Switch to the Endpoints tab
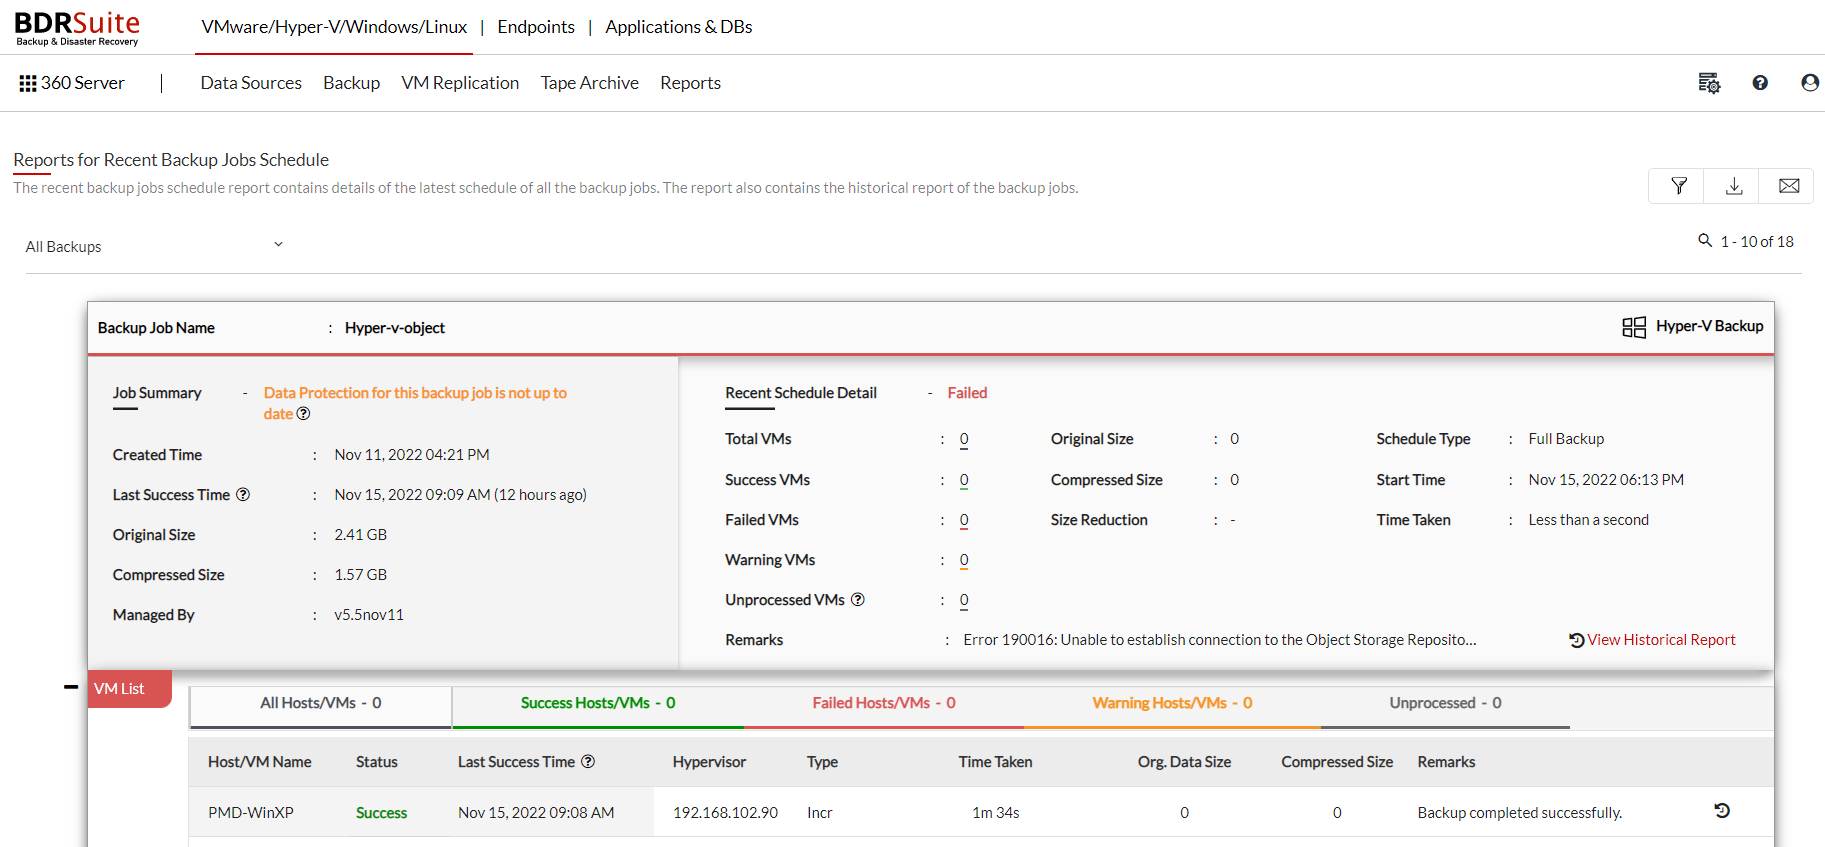This screenshot has width=1825, height=847. (536, 27)
